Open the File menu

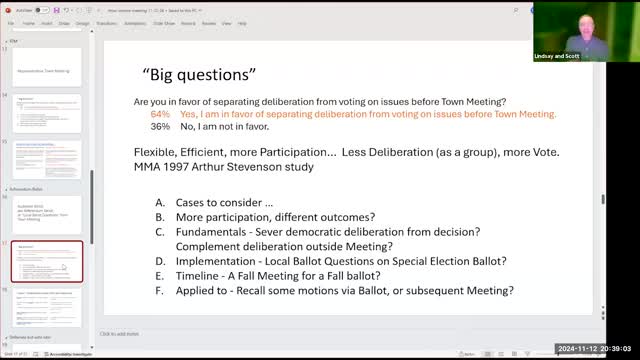(11, 24)
